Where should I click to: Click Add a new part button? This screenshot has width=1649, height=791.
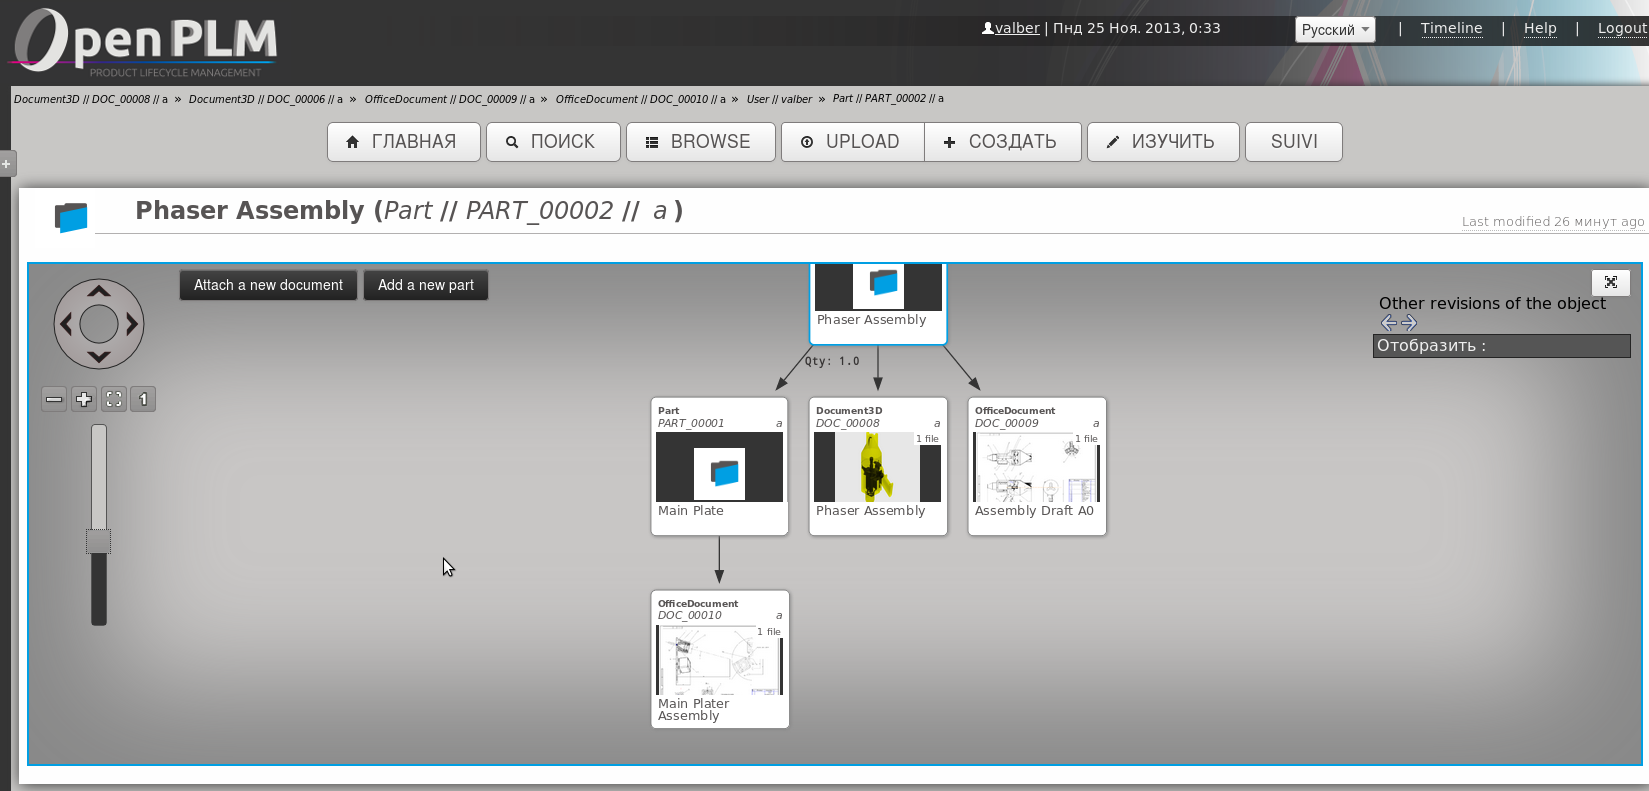426,285
